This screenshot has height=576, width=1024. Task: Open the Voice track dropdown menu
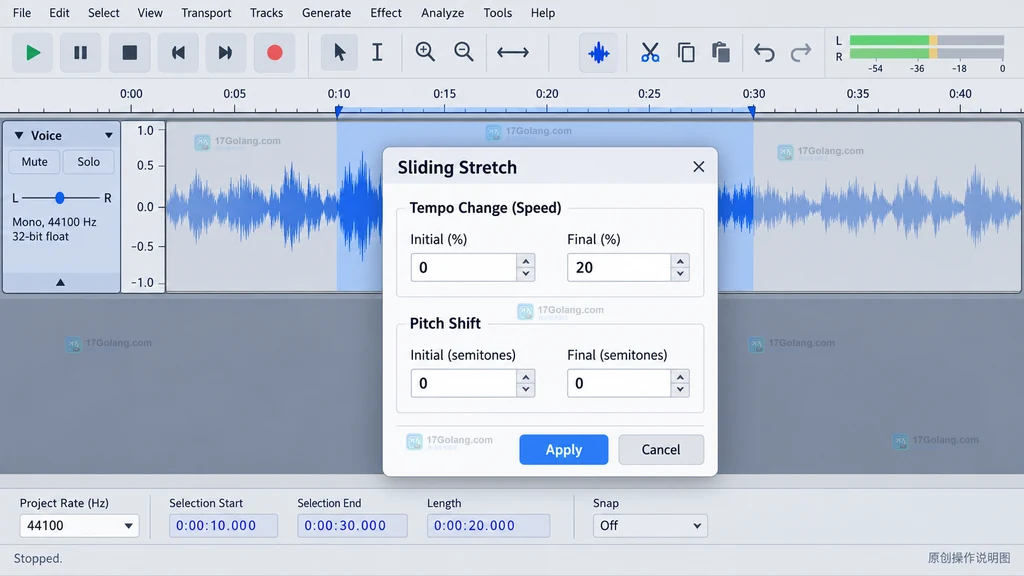coord(108,136)
